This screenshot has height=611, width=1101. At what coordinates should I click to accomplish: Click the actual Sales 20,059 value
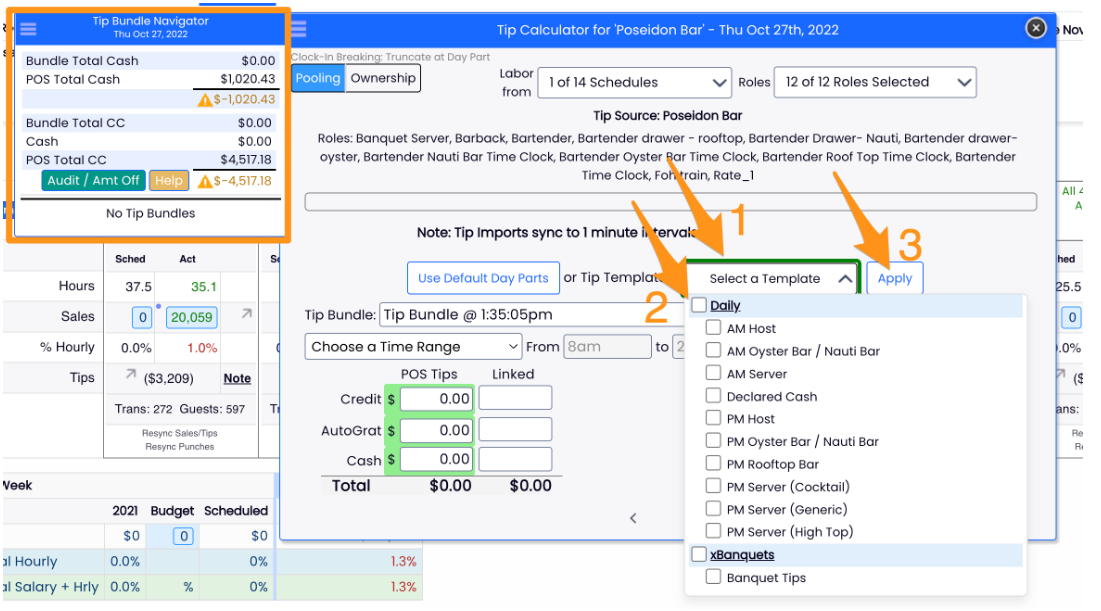[191, 317]
